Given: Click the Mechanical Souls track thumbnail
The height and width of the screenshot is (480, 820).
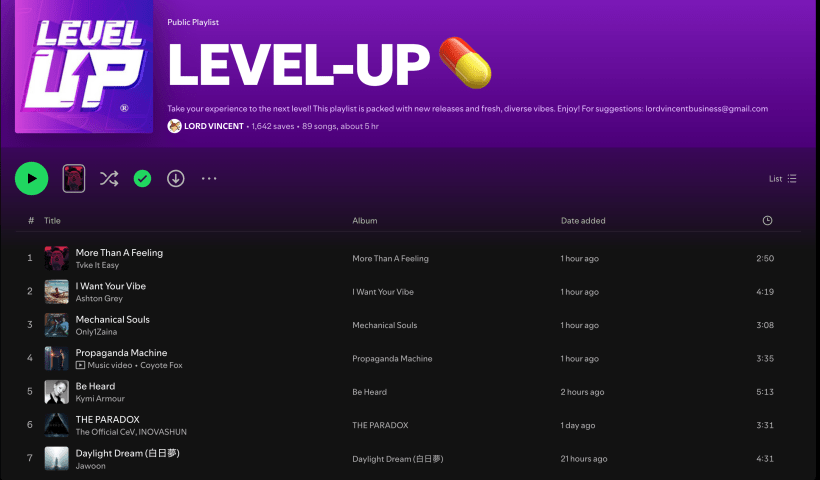Looking at the screenshot, I should pos(56,325).
